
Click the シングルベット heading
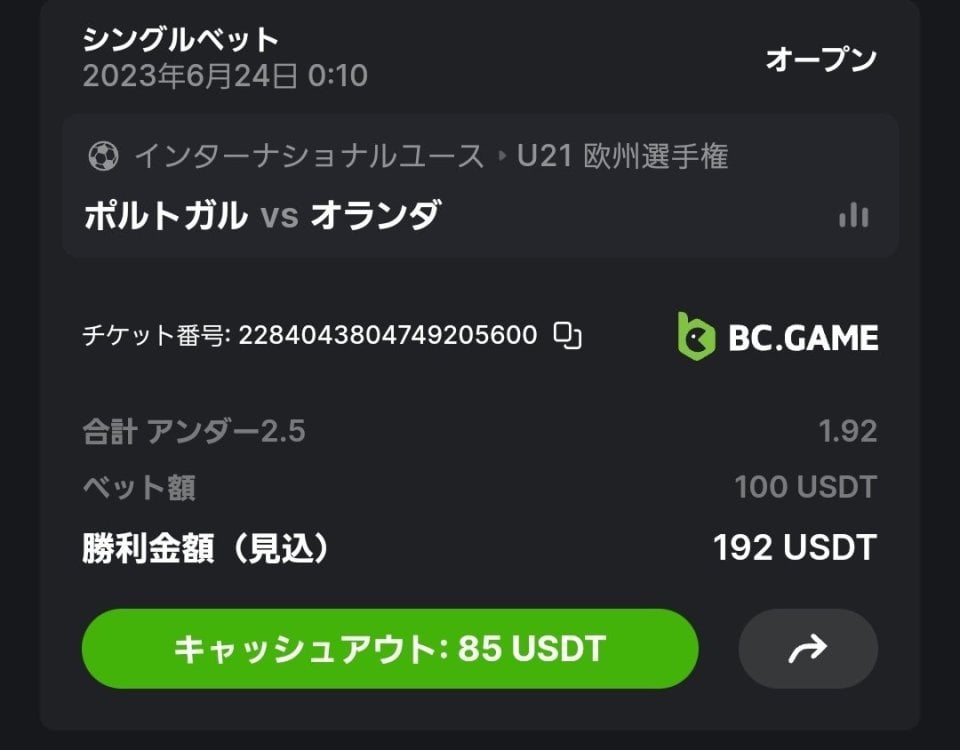[x=180, y=40]
